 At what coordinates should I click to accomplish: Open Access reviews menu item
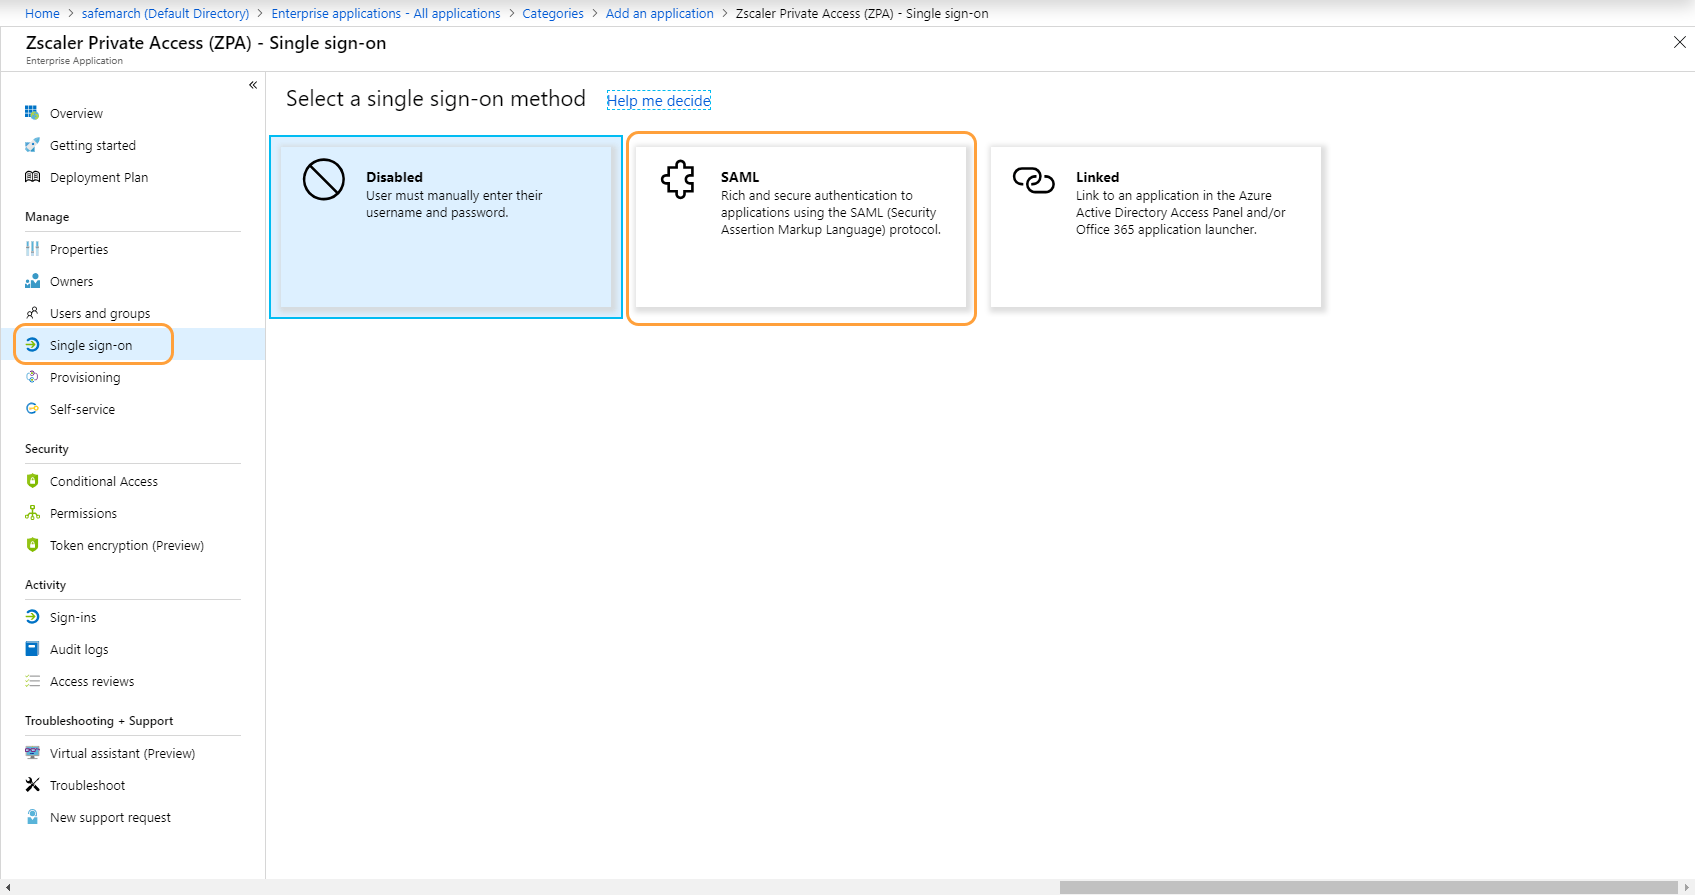(x=92, y=681)
